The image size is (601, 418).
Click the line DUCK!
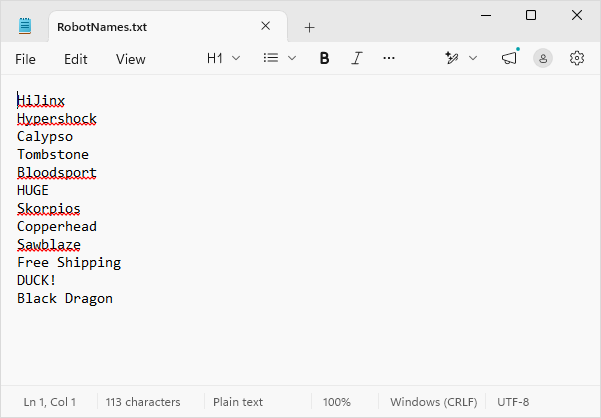coord(37,280)
